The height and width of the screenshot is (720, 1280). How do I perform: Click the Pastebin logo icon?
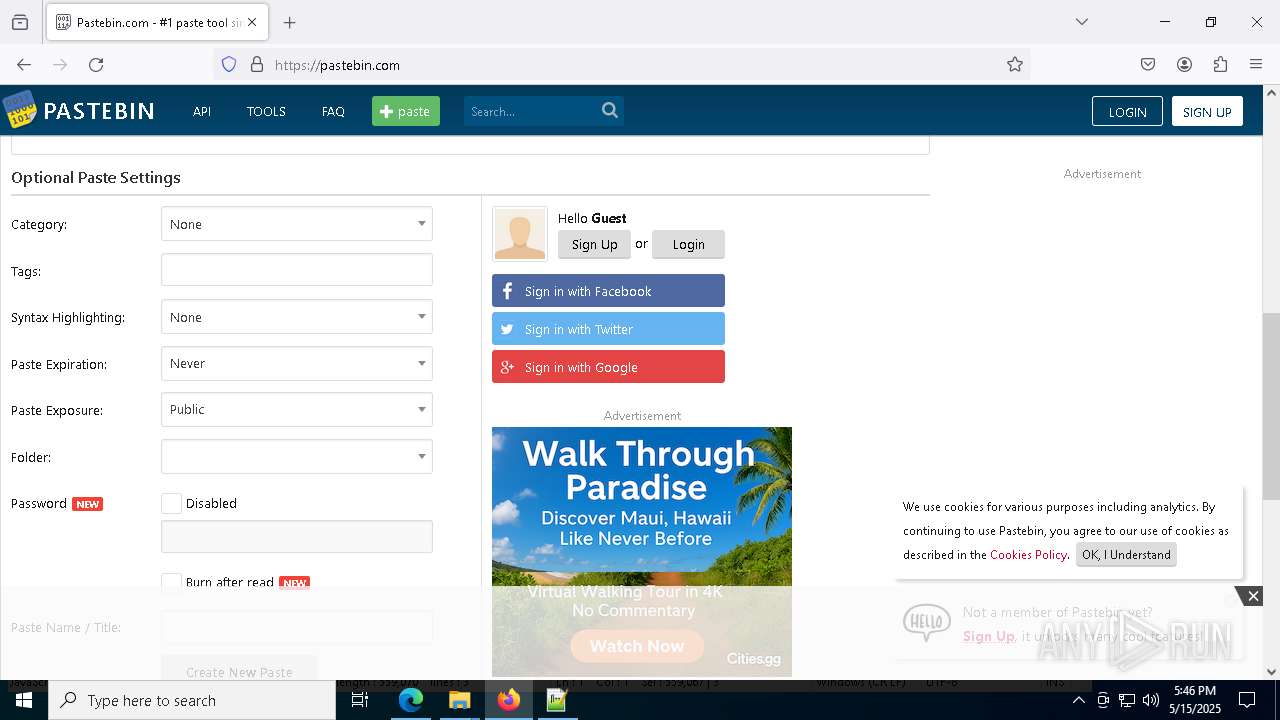[19, 110]
